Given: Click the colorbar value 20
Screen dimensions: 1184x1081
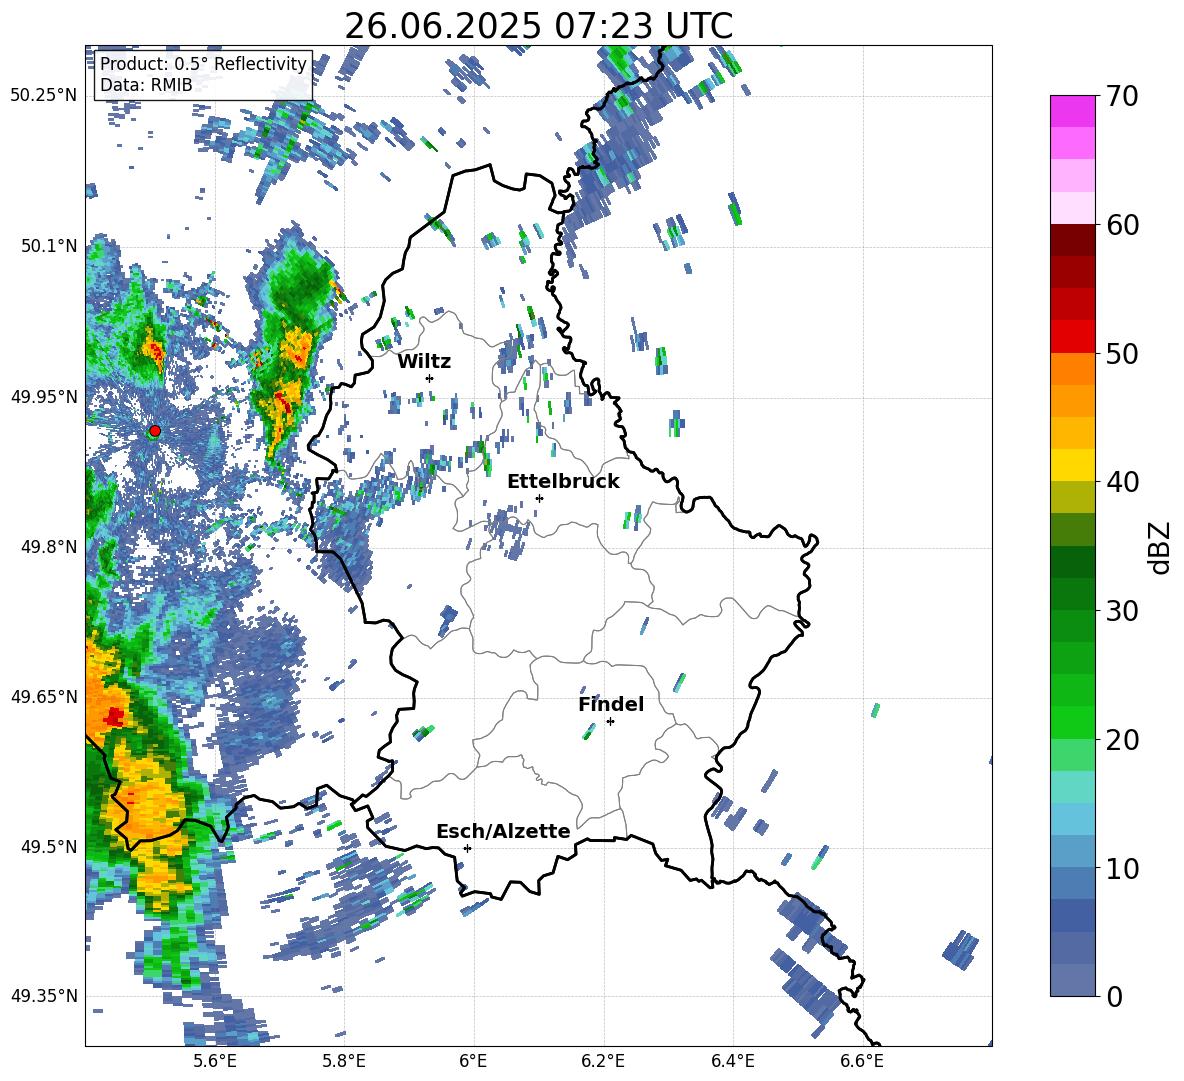Looking at the screenshot, I should click(1123, 739).
